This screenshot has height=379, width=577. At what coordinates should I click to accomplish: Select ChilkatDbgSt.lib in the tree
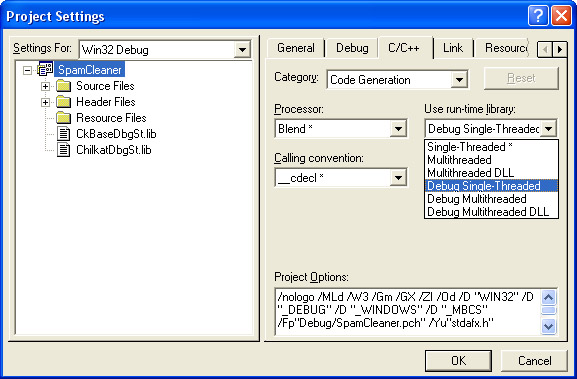click(x=114, y=150)
